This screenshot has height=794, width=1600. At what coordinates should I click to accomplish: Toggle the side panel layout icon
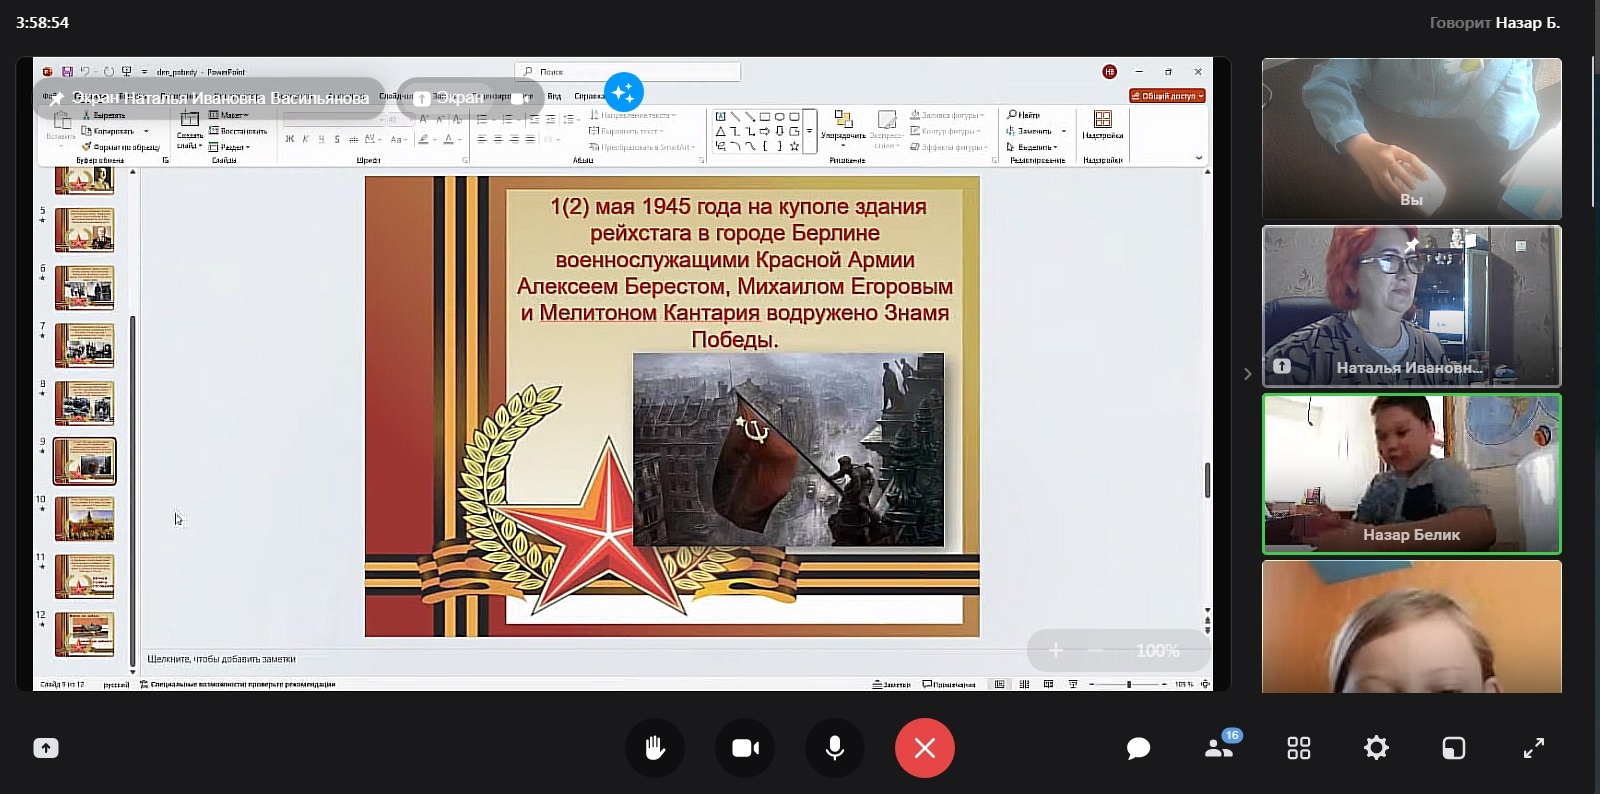1454,748
